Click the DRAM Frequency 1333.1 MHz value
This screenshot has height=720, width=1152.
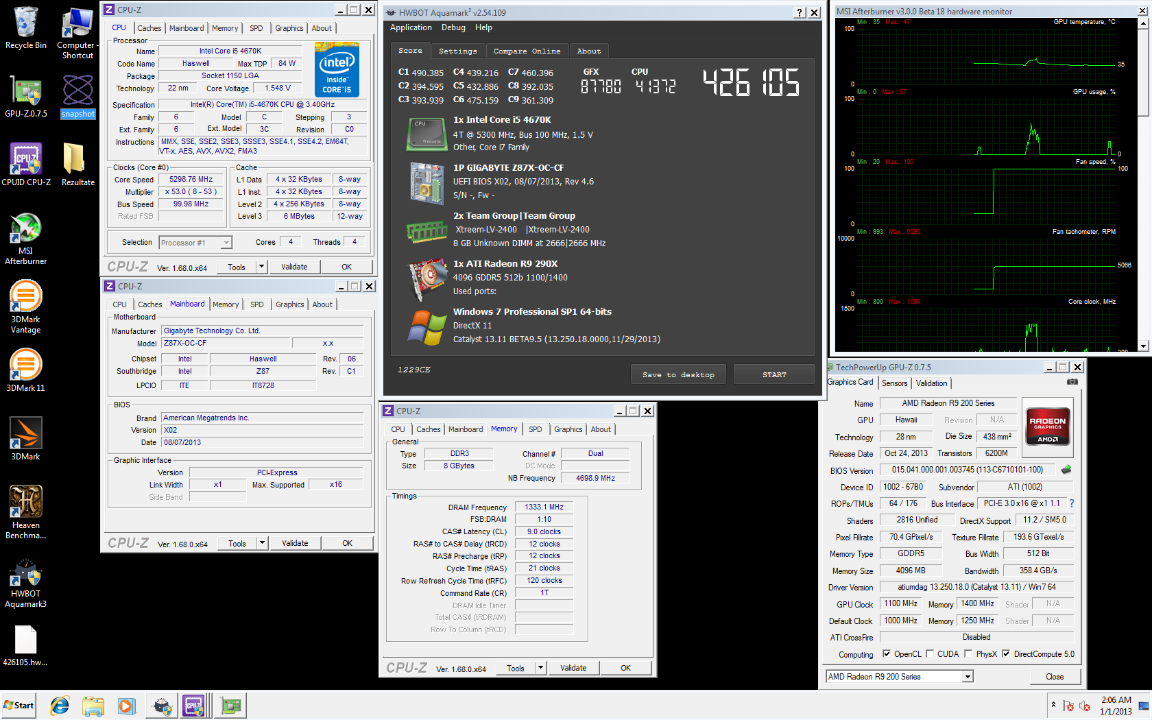coord(544,507)
